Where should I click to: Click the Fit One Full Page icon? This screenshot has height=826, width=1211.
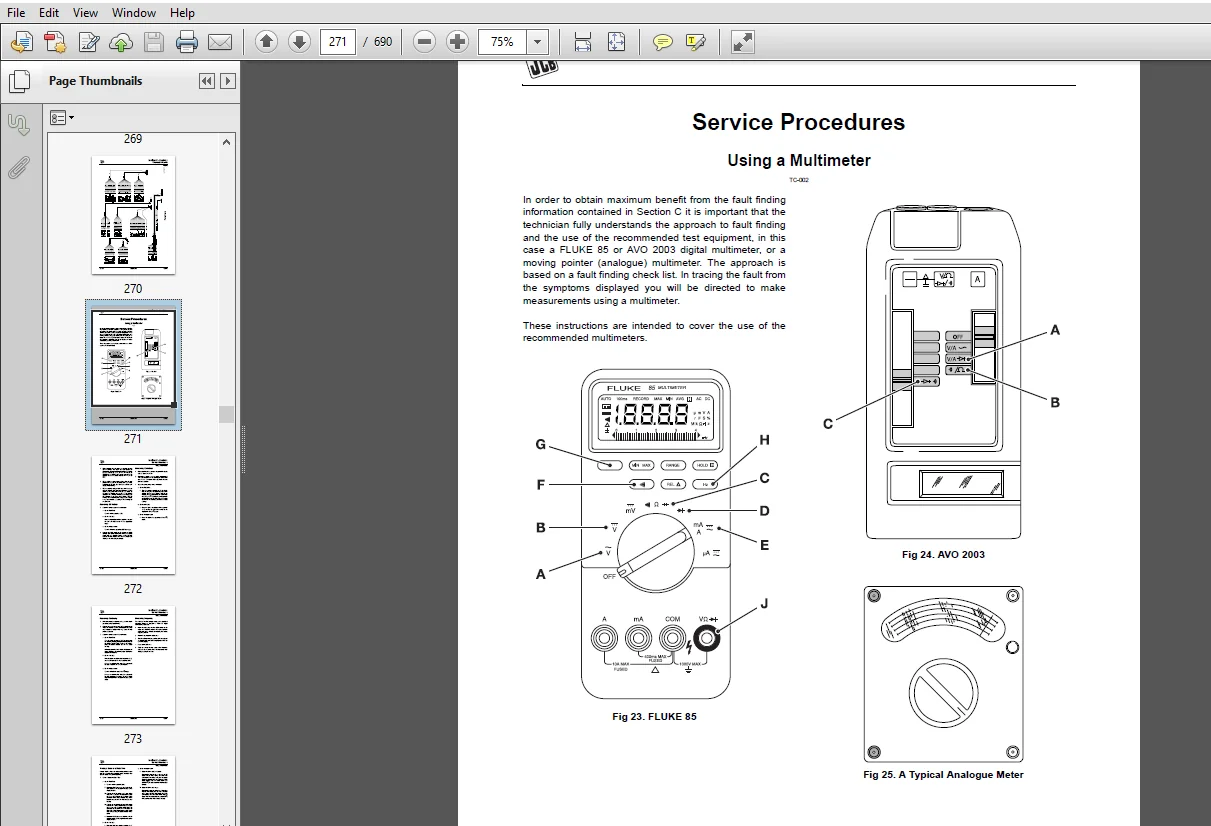click(616, 42)
